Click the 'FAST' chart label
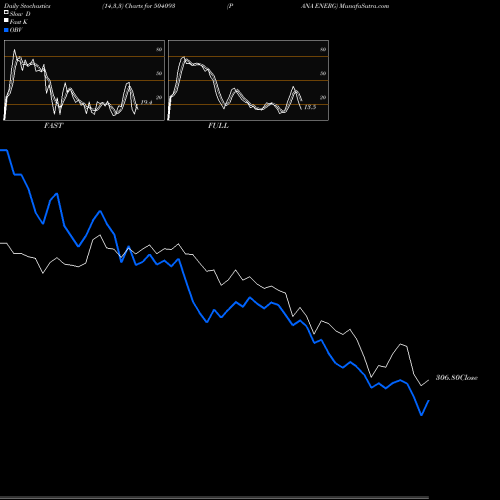Viewport: 500px width, 500px height. (x=53, y=126)
